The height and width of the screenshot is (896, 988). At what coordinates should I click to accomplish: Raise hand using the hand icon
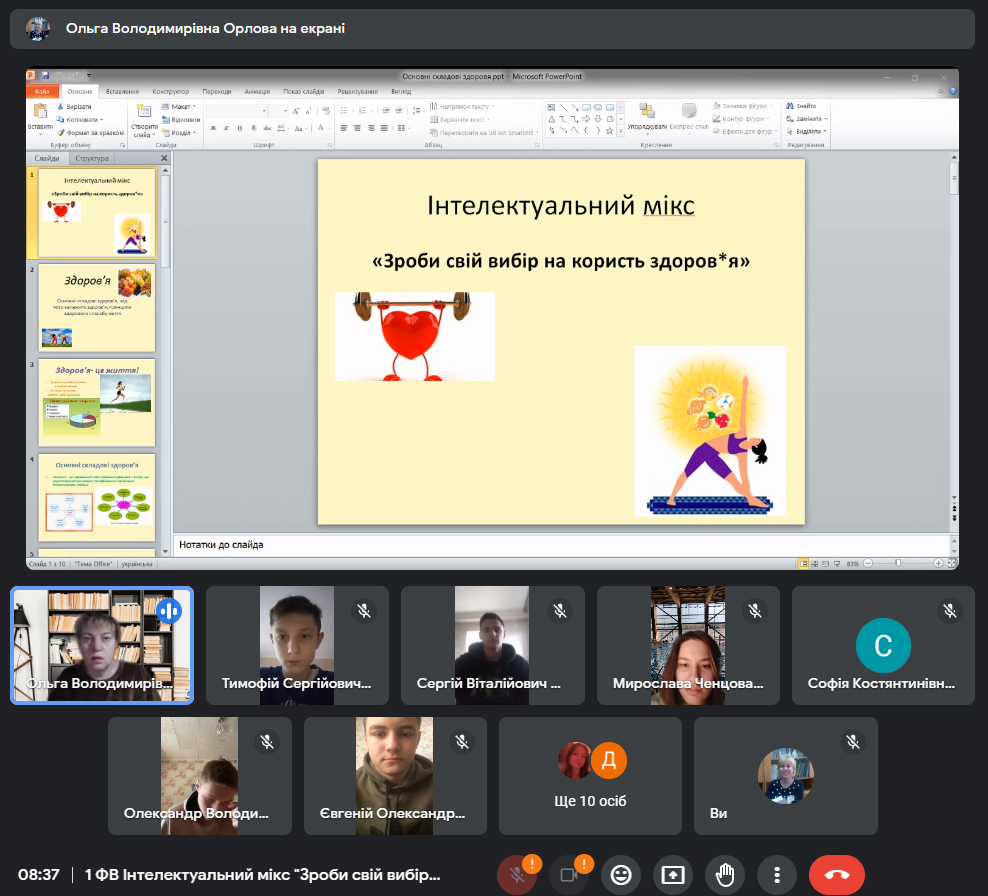(x=725, y=875)
